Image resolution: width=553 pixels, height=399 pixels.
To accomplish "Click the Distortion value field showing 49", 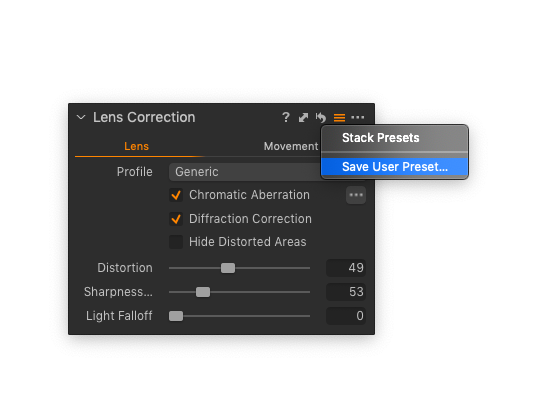I will 346,268.
